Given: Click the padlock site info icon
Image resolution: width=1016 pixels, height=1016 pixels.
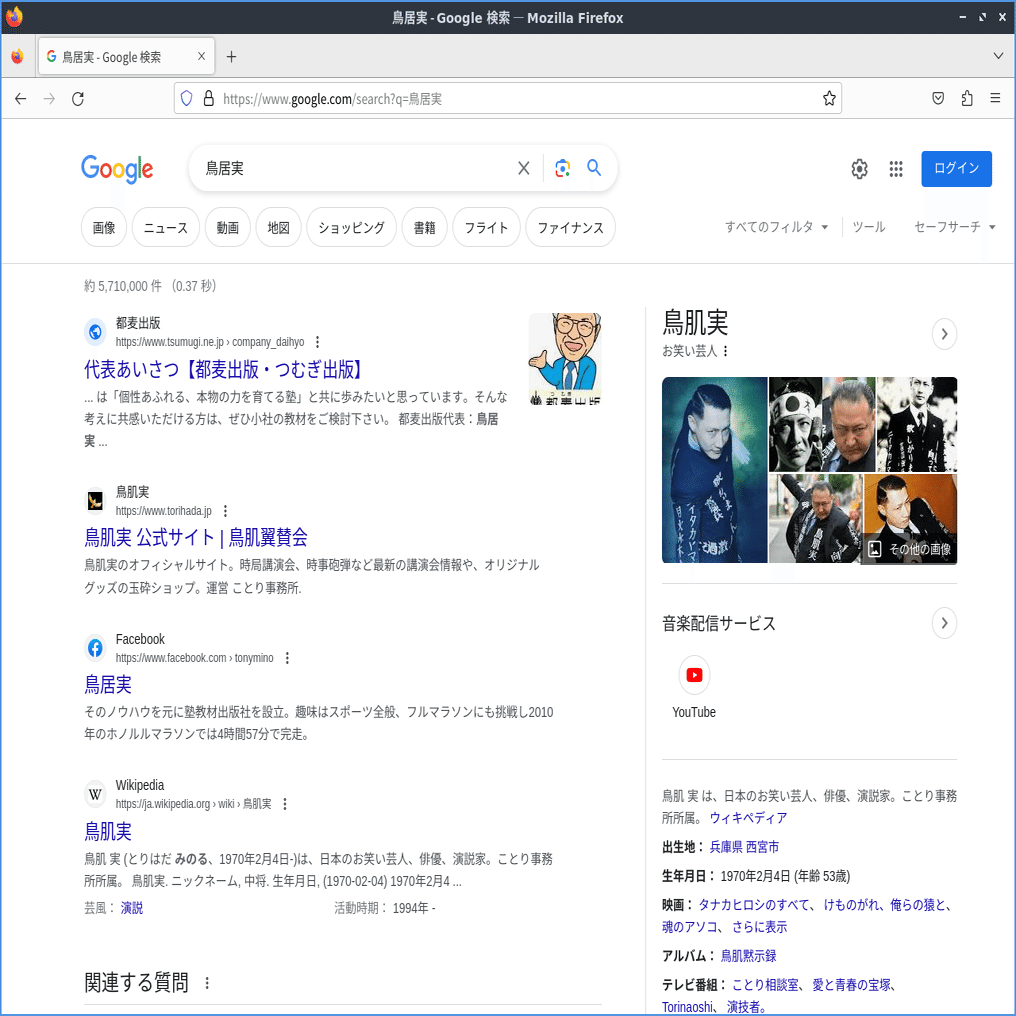Looking at the screenshot, I should [209, 98].
